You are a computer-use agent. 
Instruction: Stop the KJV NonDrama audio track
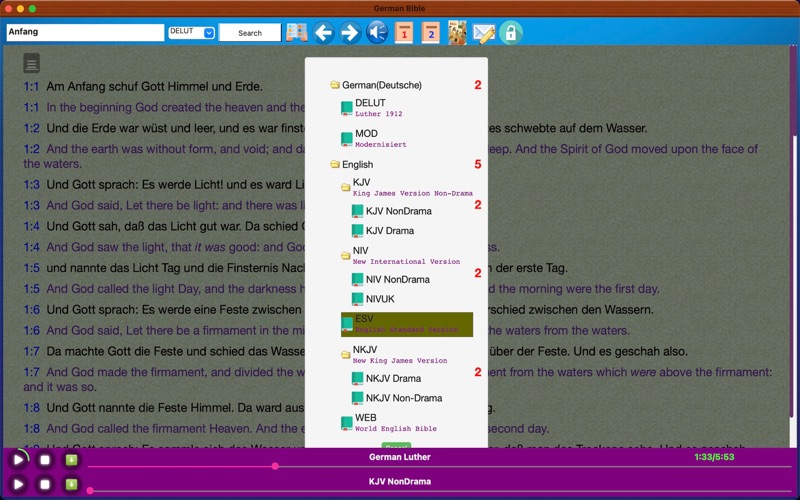coord(45,484)
